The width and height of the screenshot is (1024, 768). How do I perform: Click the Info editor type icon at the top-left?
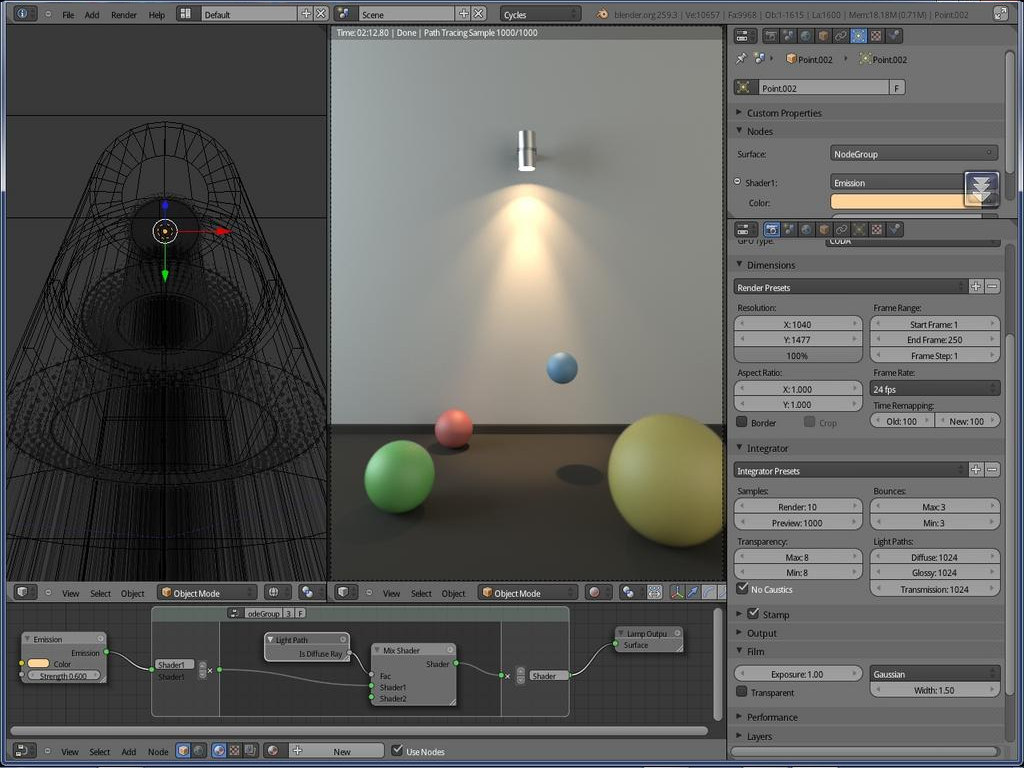tap(22, 14)
